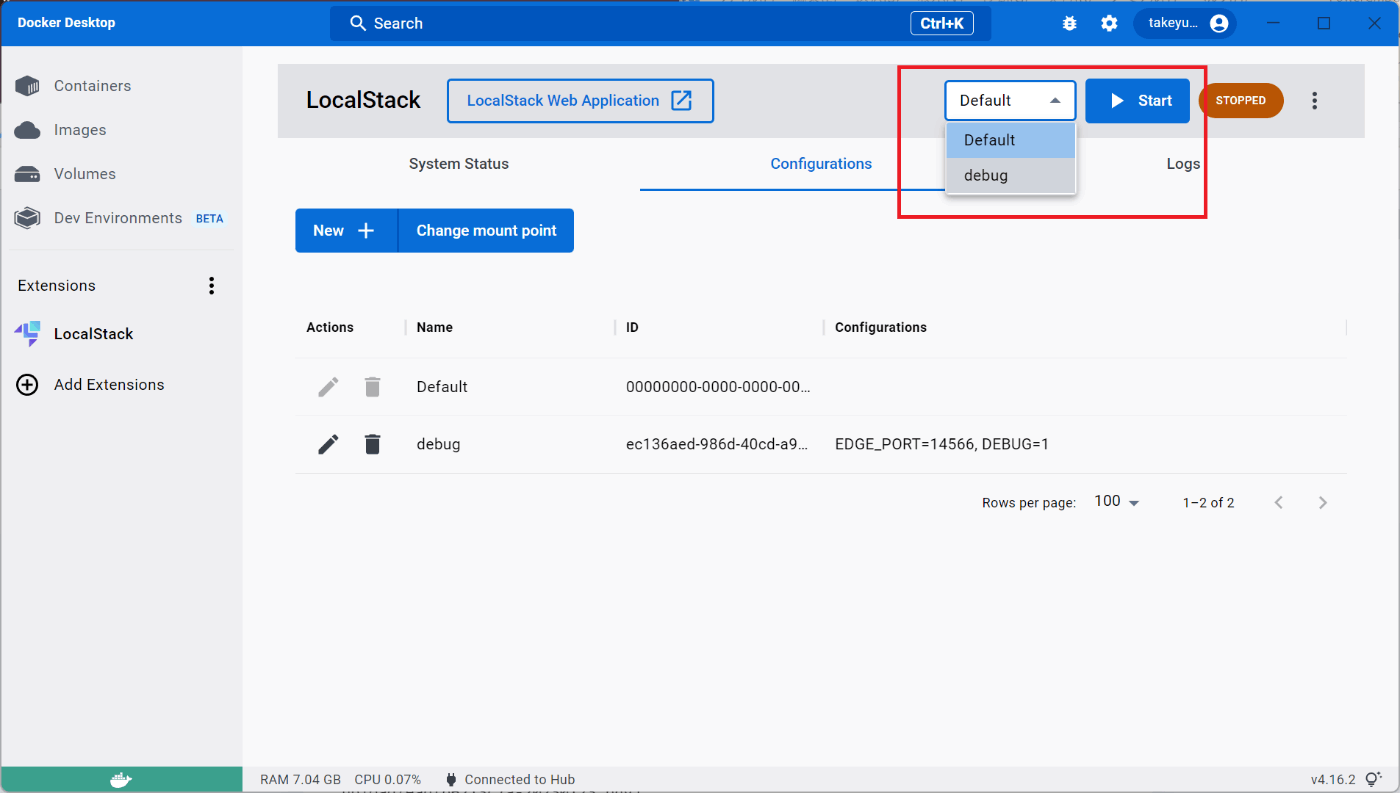Click the Ctrl+K shortcut badge
Screen dimensions: 1400x793
coord(942,23)
